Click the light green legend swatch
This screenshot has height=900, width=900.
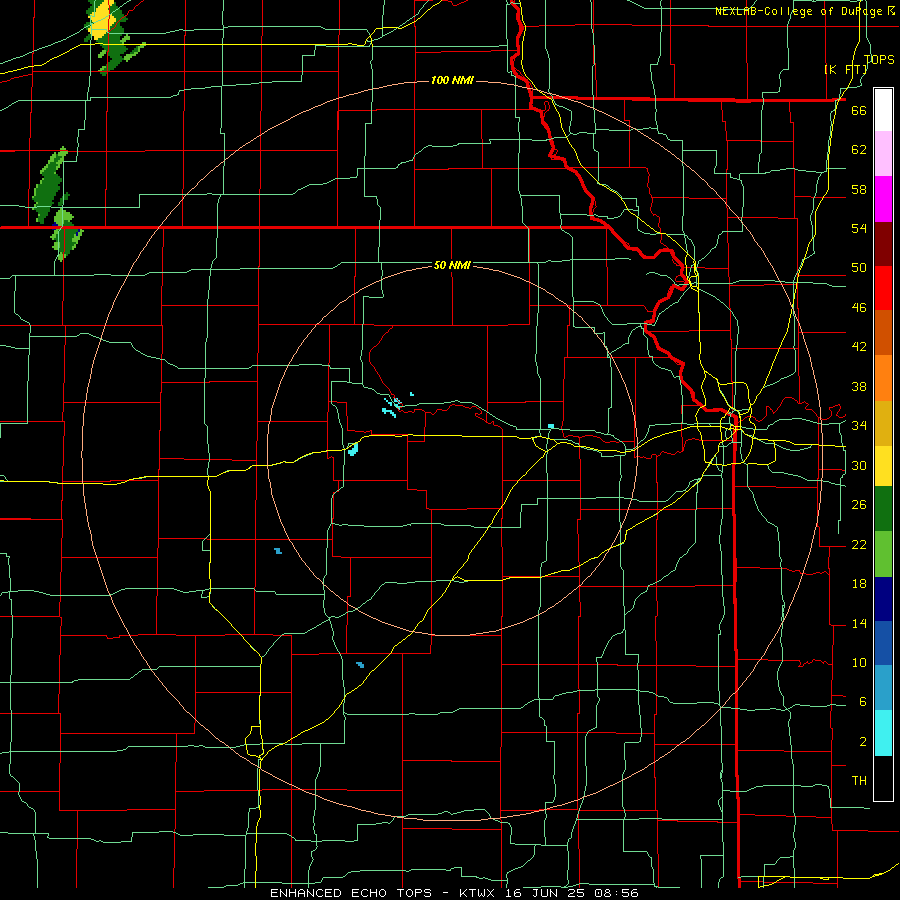click(883, 553)
